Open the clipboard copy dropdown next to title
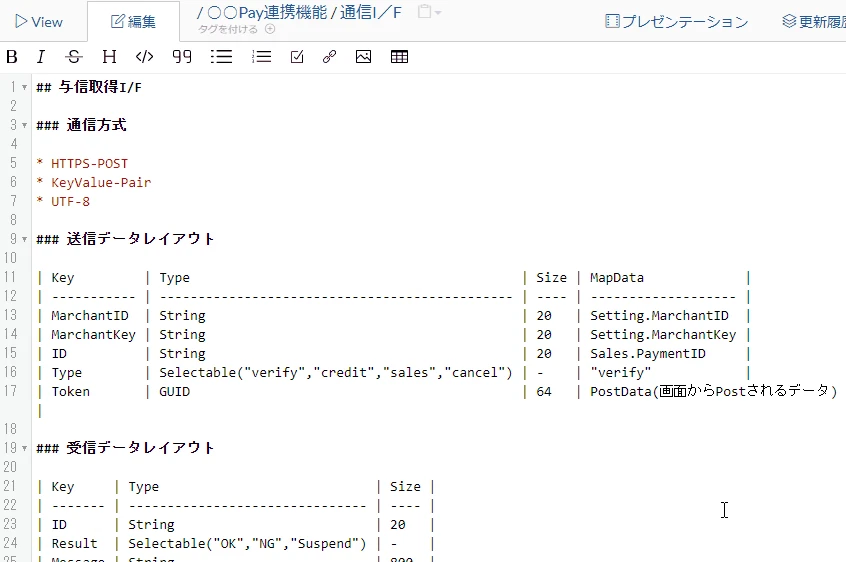The width and height of the screenshot is (846, 562). coord(429,12)
